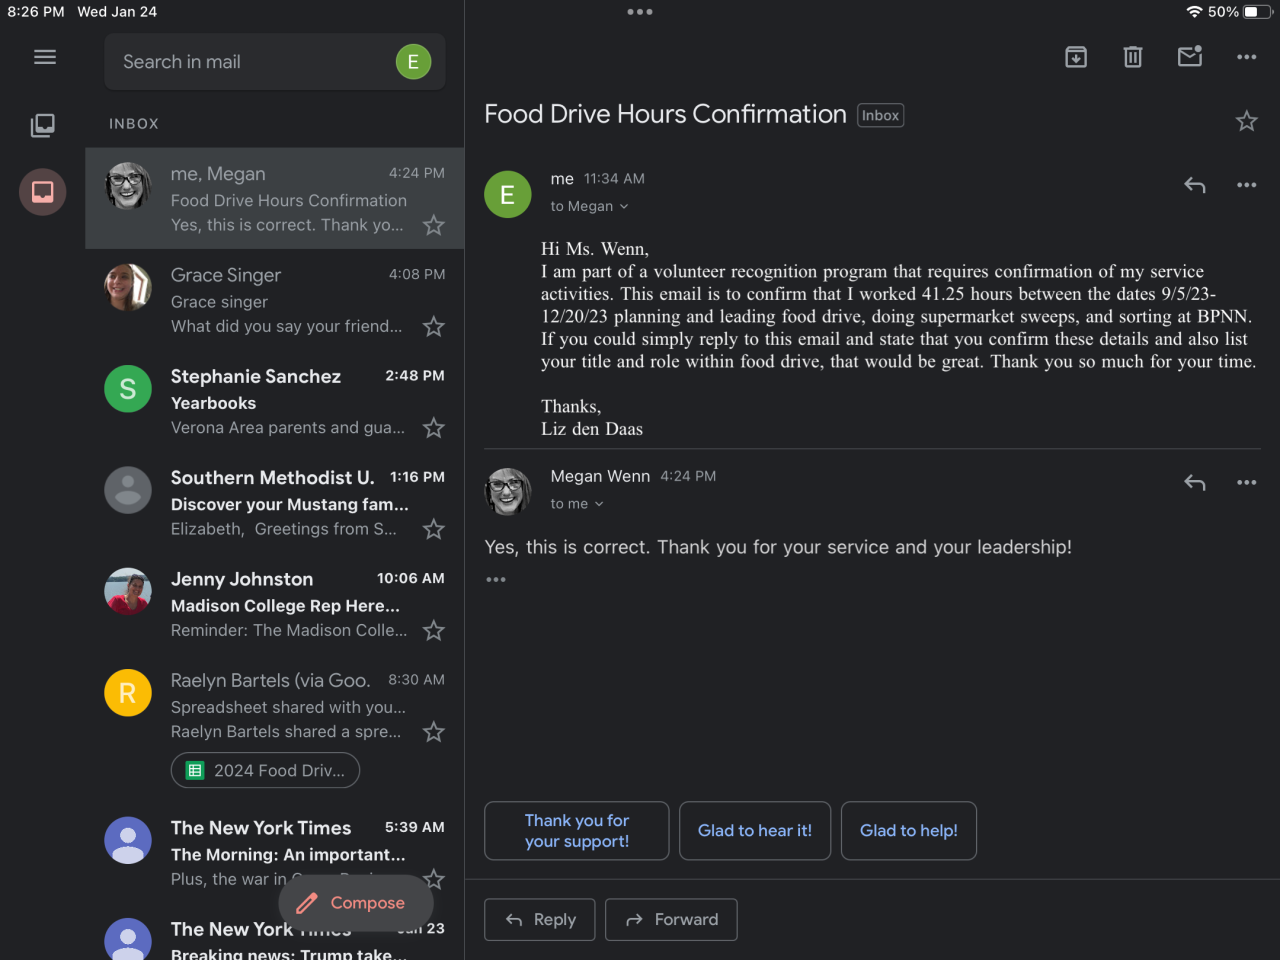Select the primary inbox sidebar icon
Viewport: 1280px width, 960px height.
click(43, 192)
